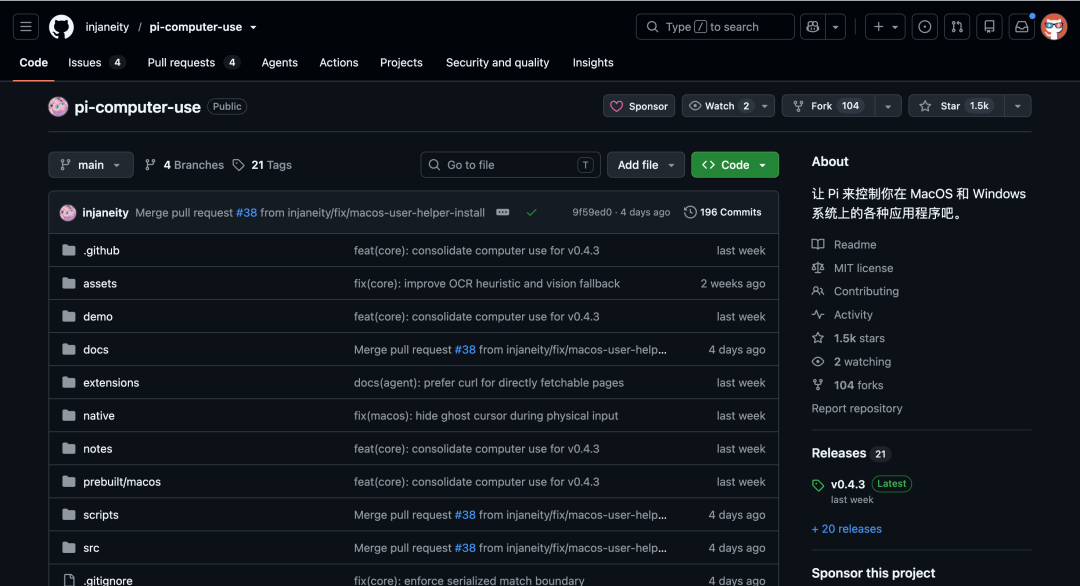Viewport: 1080px width, 586px height.
Task: Open the src folder
Action: 91,547
